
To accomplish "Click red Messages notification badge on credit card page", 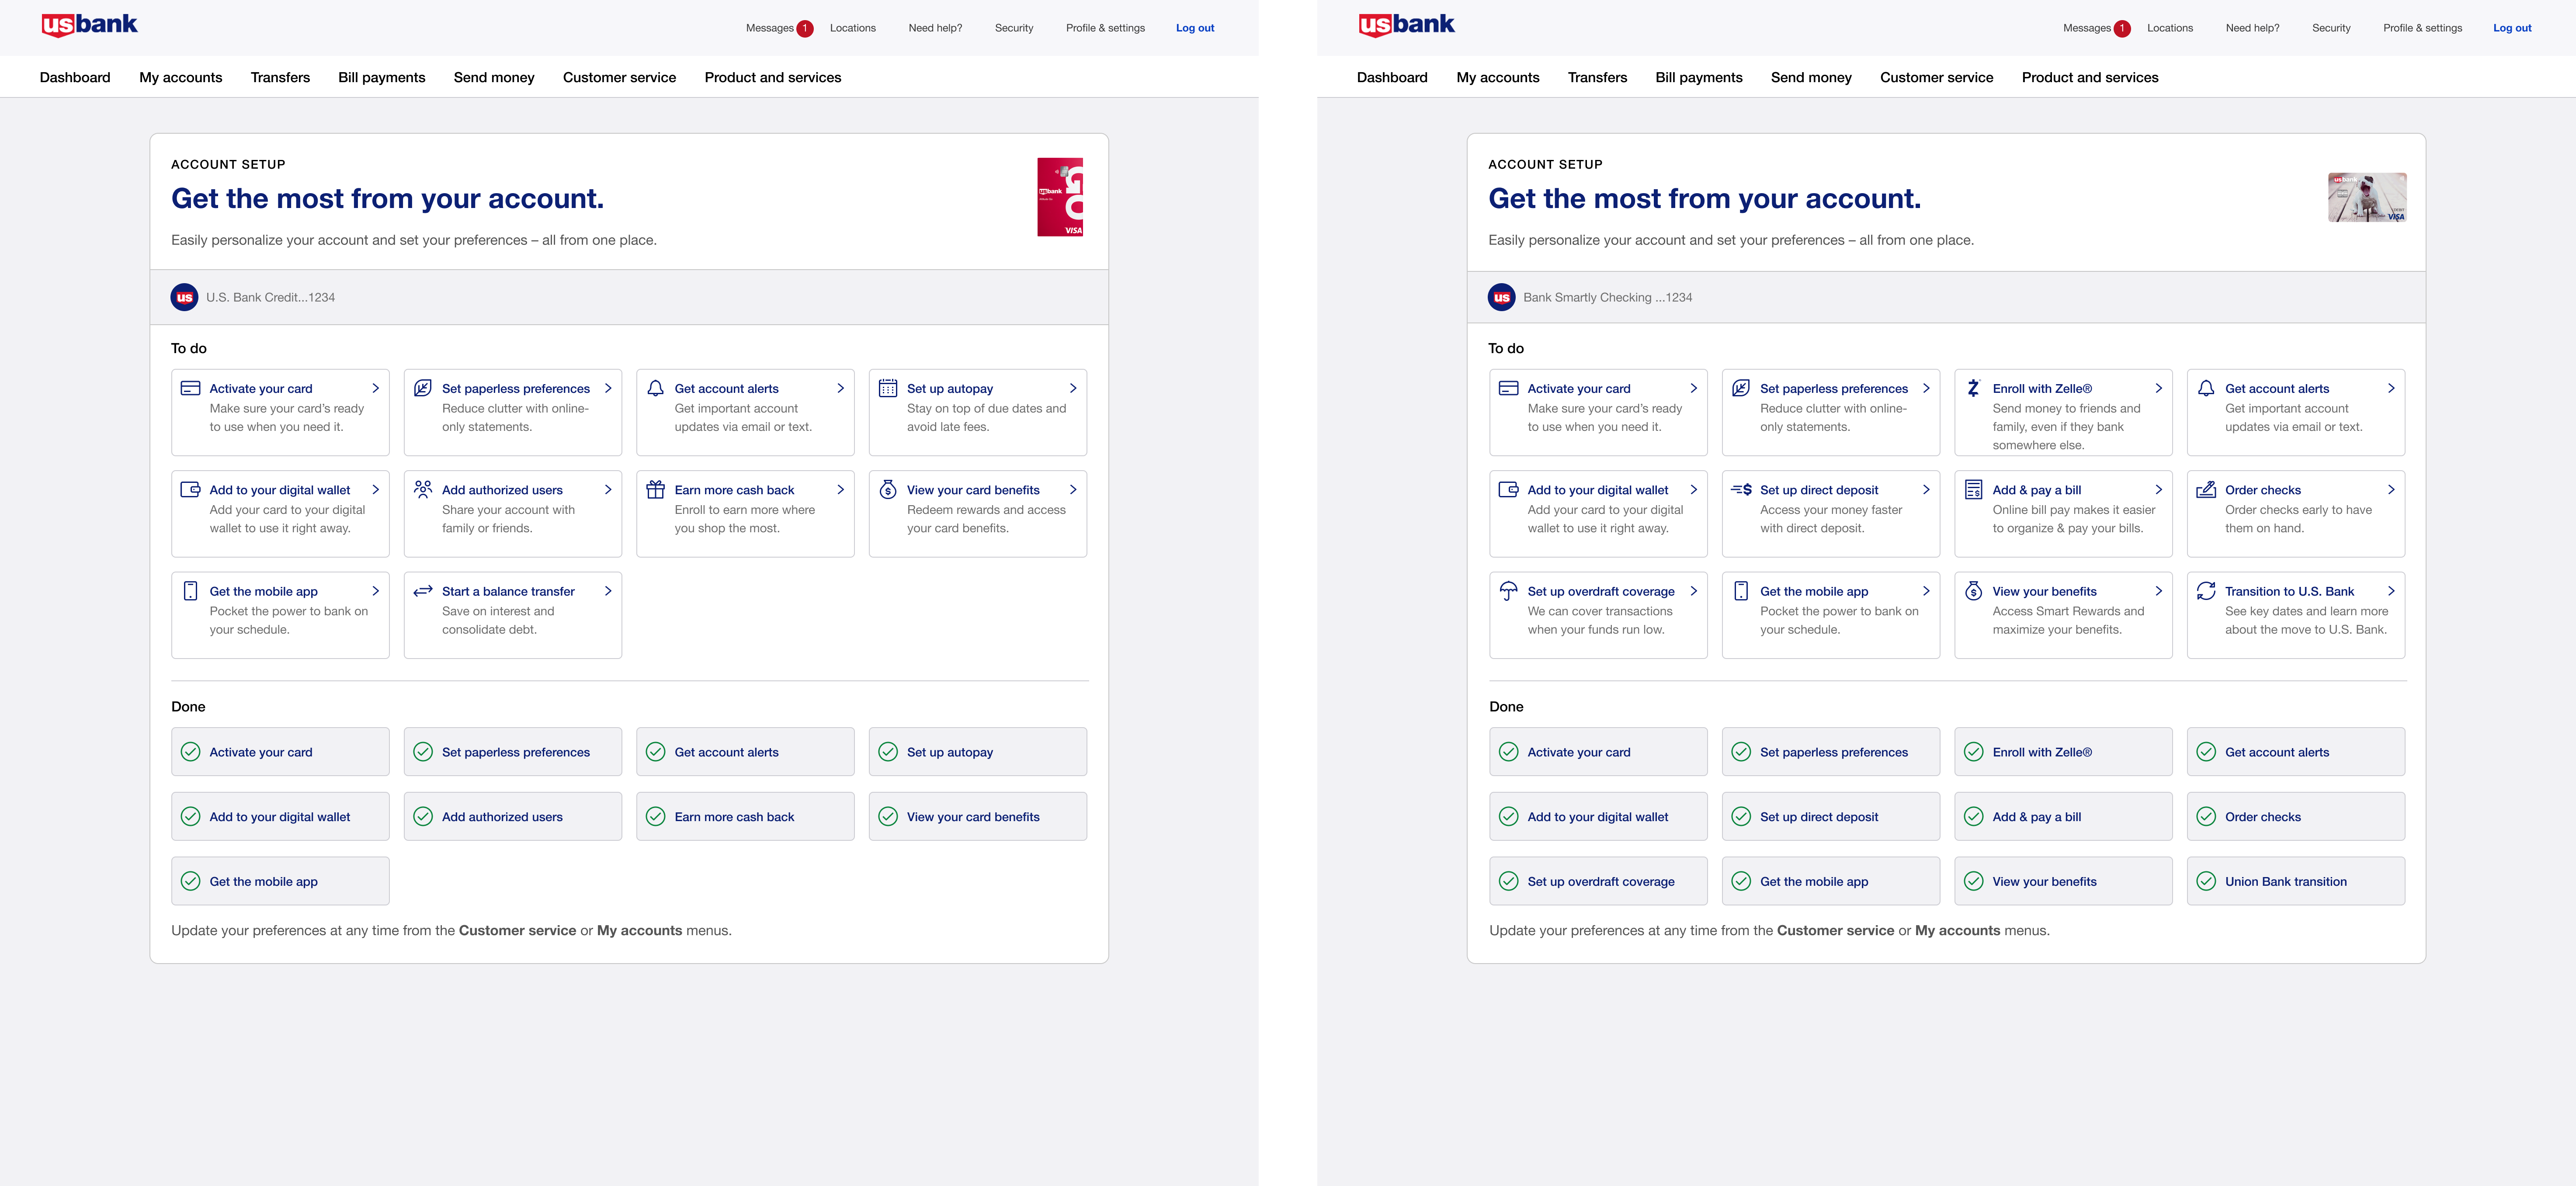I will click(x=804, y=28).
